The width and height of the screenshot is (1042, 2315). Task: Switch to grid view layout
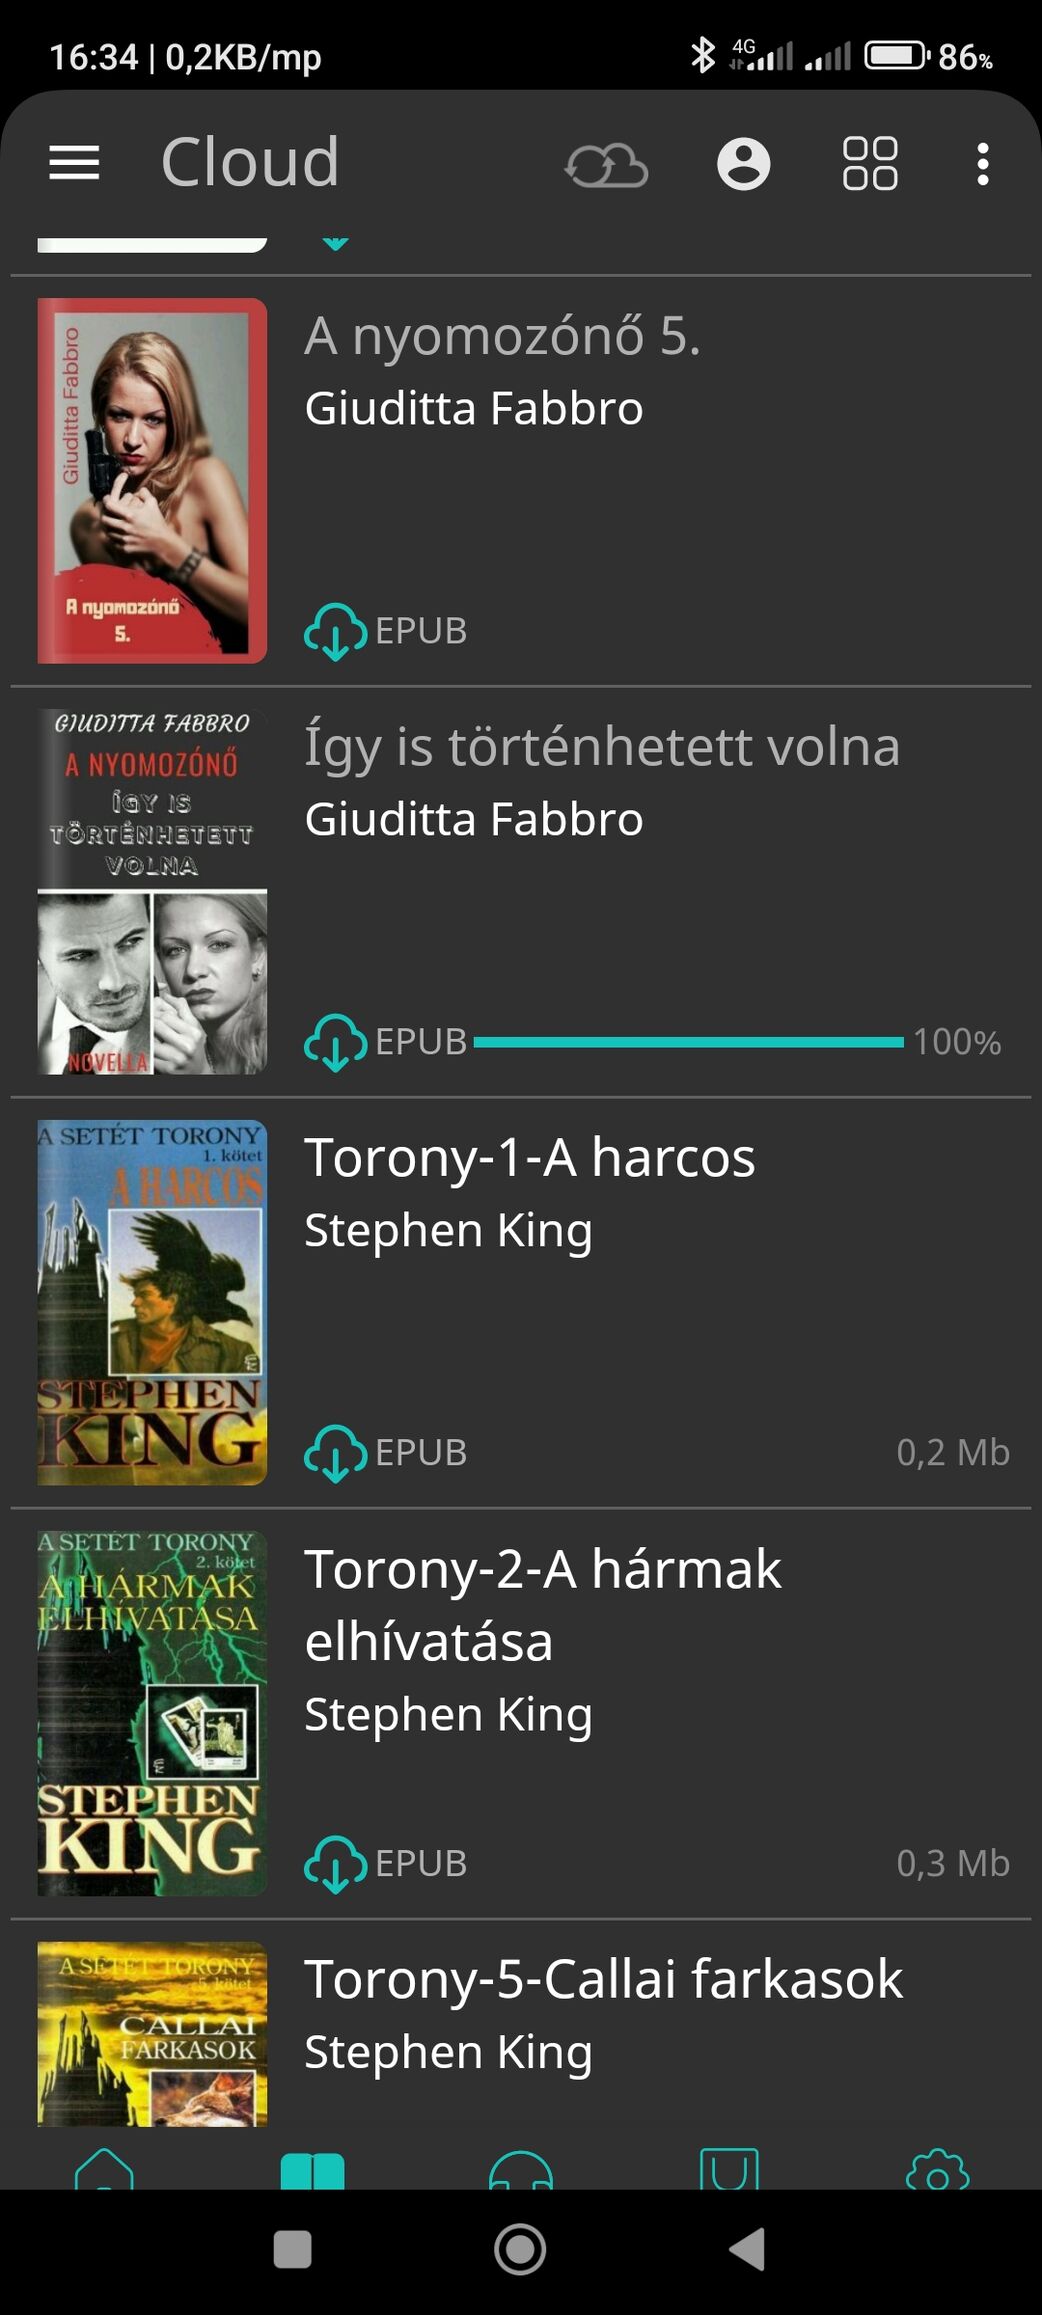pyautogui.click(x=870, y=163)
